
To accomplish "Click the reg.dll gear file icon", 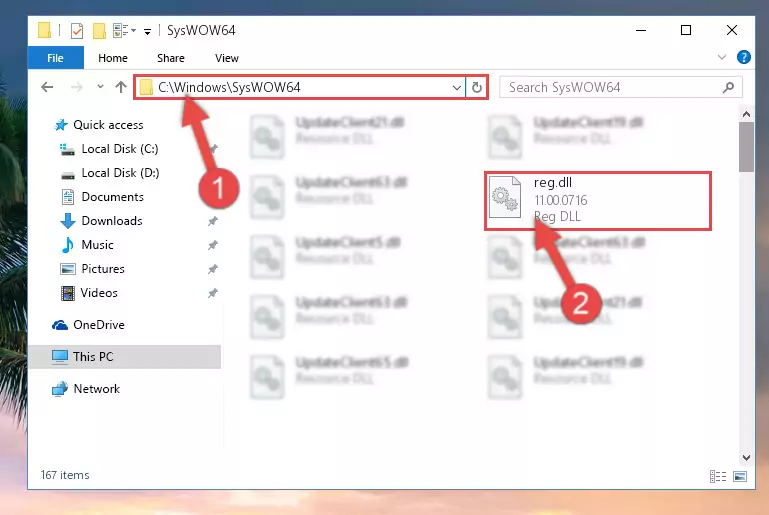I will click(505, 197).
